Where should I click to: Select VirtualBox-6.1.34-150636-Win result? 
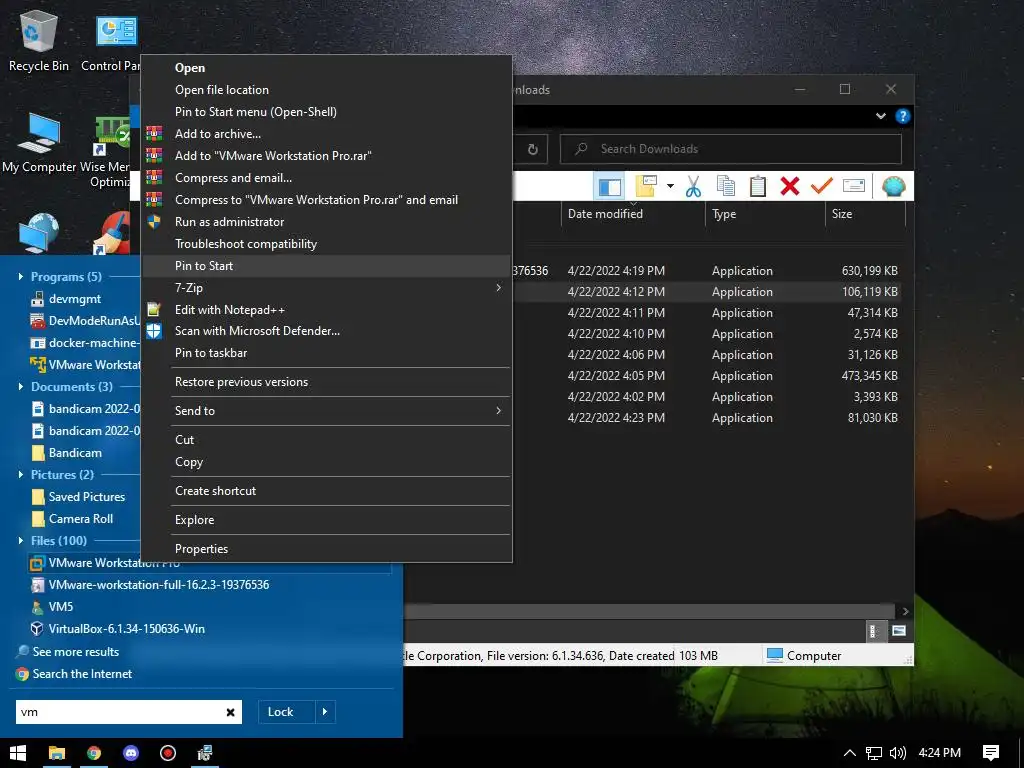tap(127, 629)
